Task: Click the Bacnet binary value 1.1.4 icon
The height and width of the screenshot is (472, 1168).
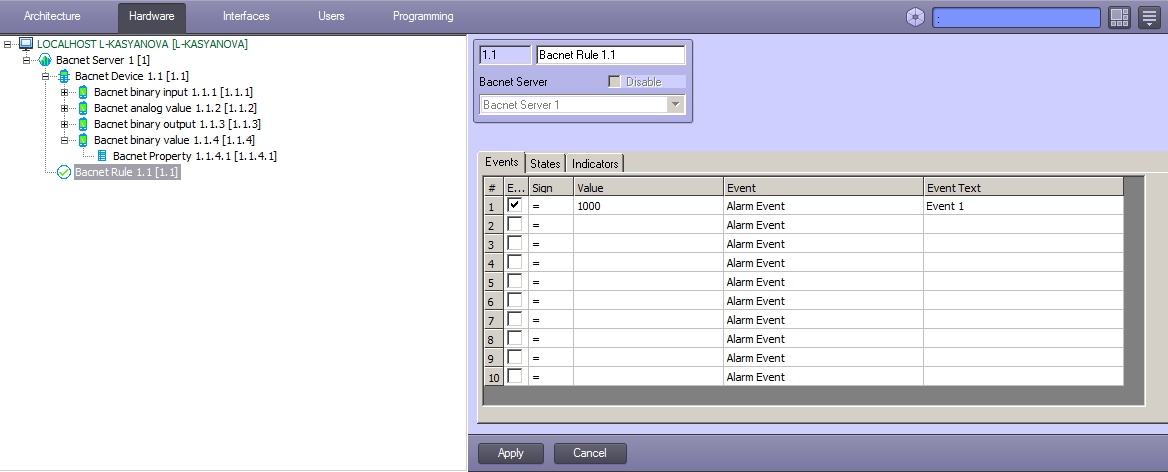Action: (83, 140)
